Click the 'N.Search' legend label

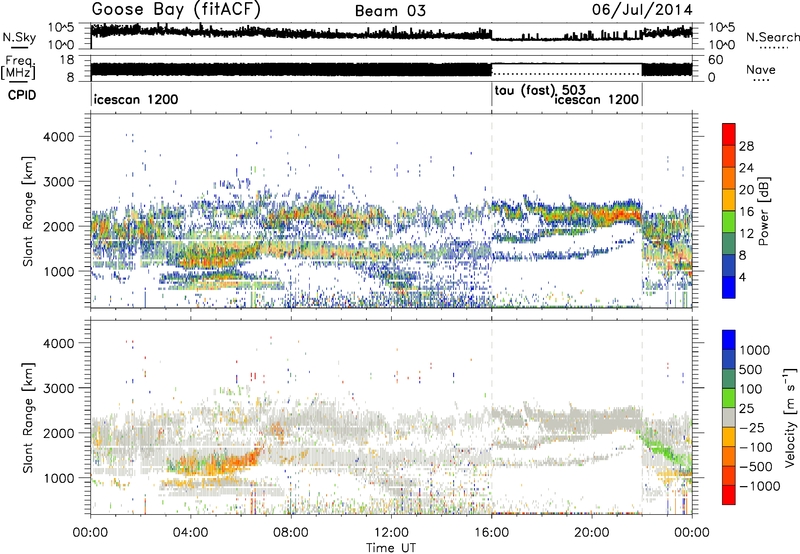click(772, 37)
